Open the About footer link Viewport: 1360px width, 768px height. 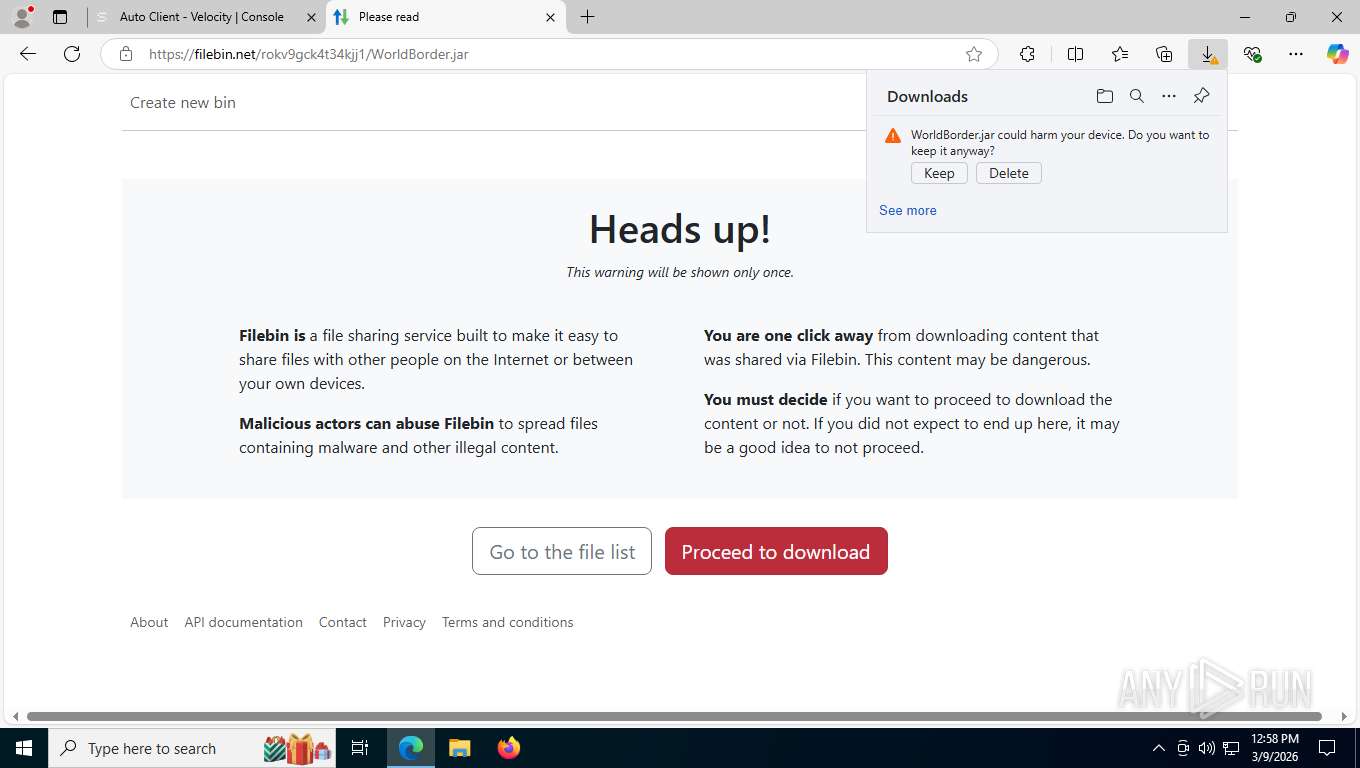[149, 622]
